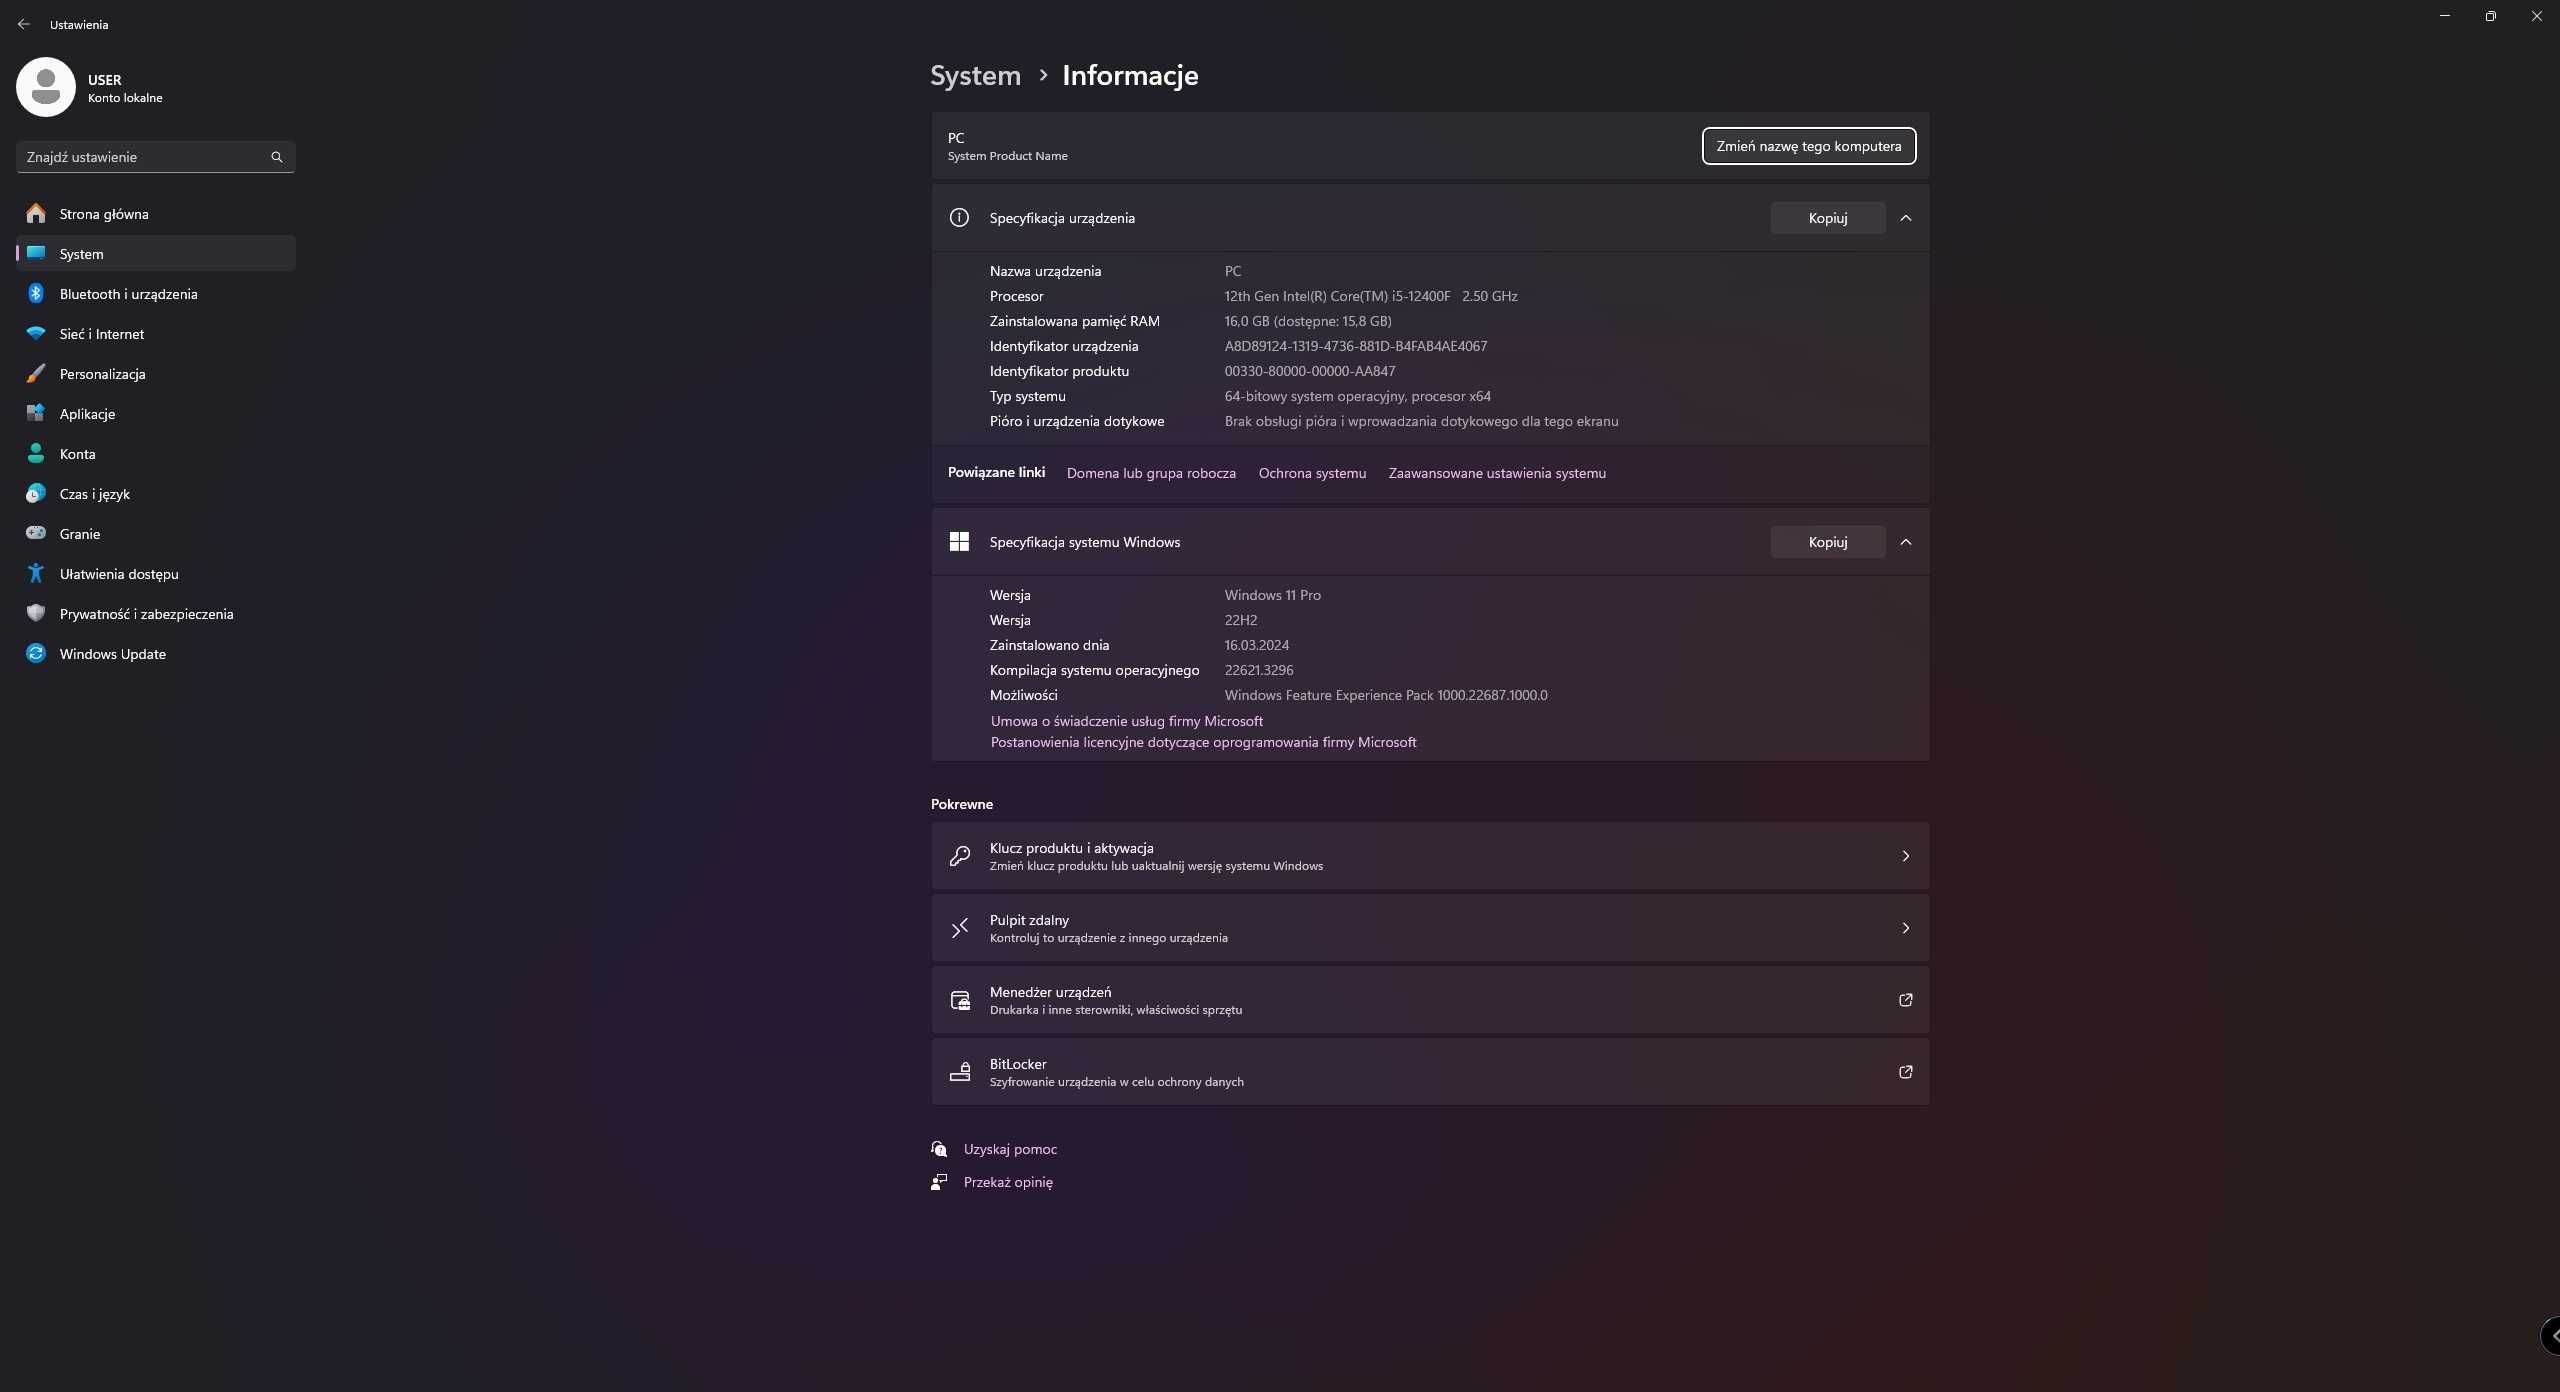Open Aplikacje settings page
2560x1392 pixels.
(x=156, y=413)
